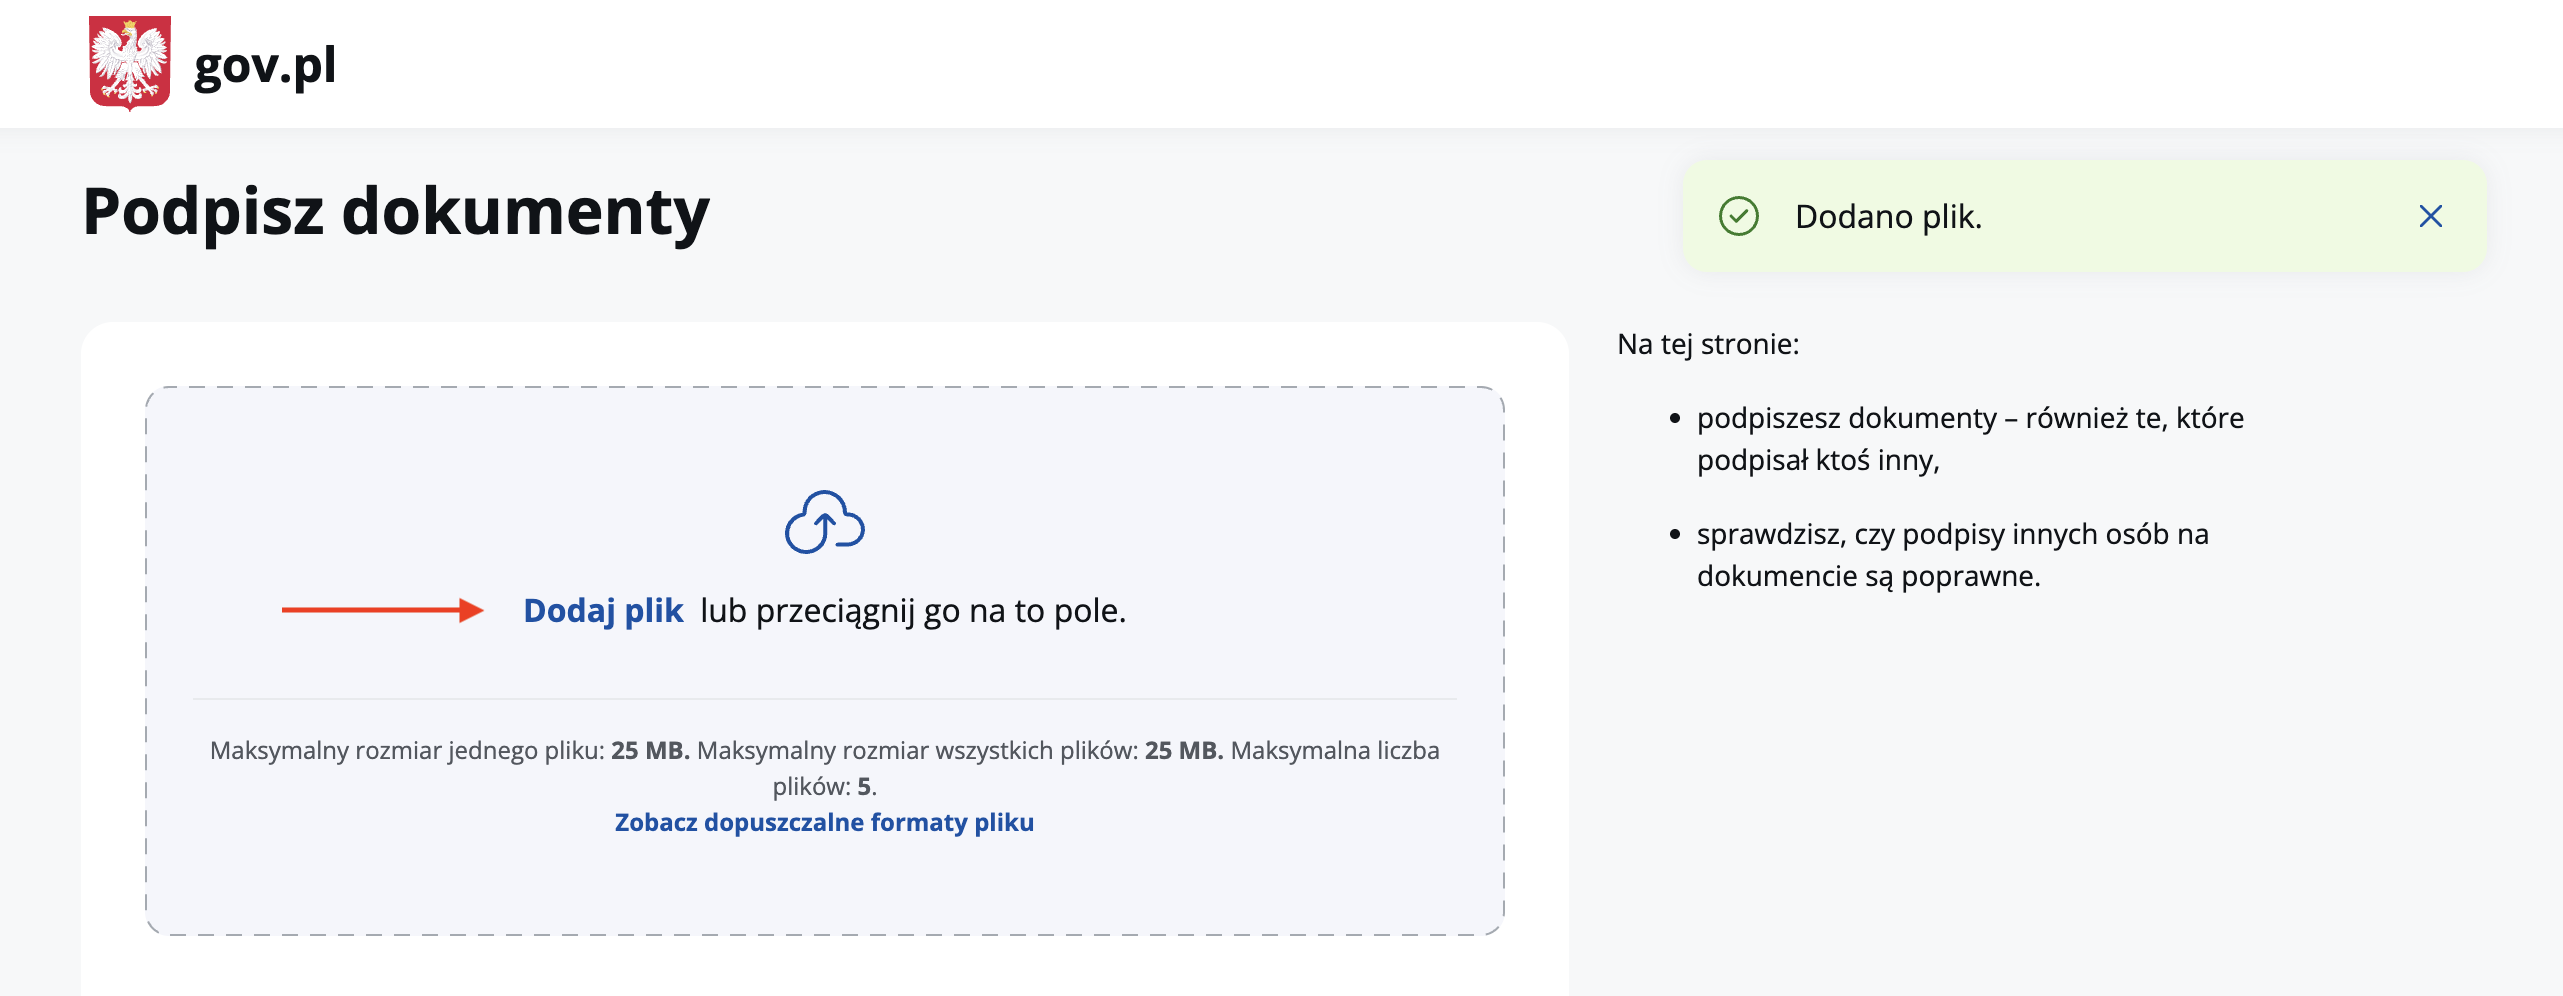2563x996 pixels.
Task: Click the green checkmark success icon
Action: pos(1739,216)
